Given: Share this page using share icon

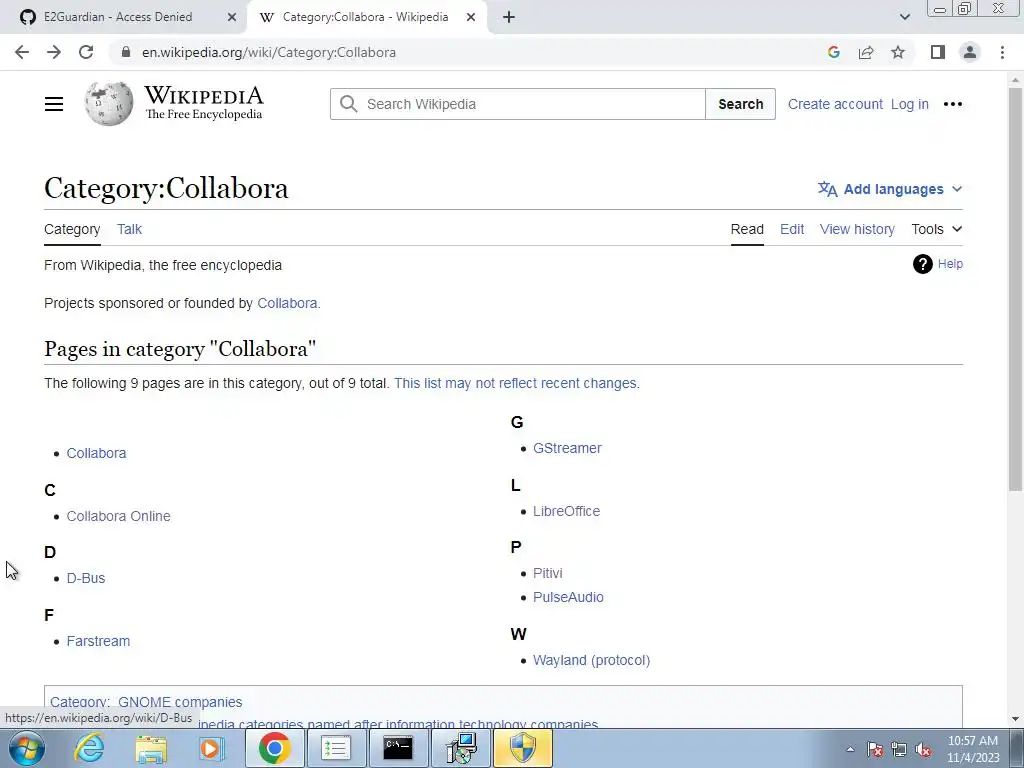Looking at the screenshot, I should (866, 52).
